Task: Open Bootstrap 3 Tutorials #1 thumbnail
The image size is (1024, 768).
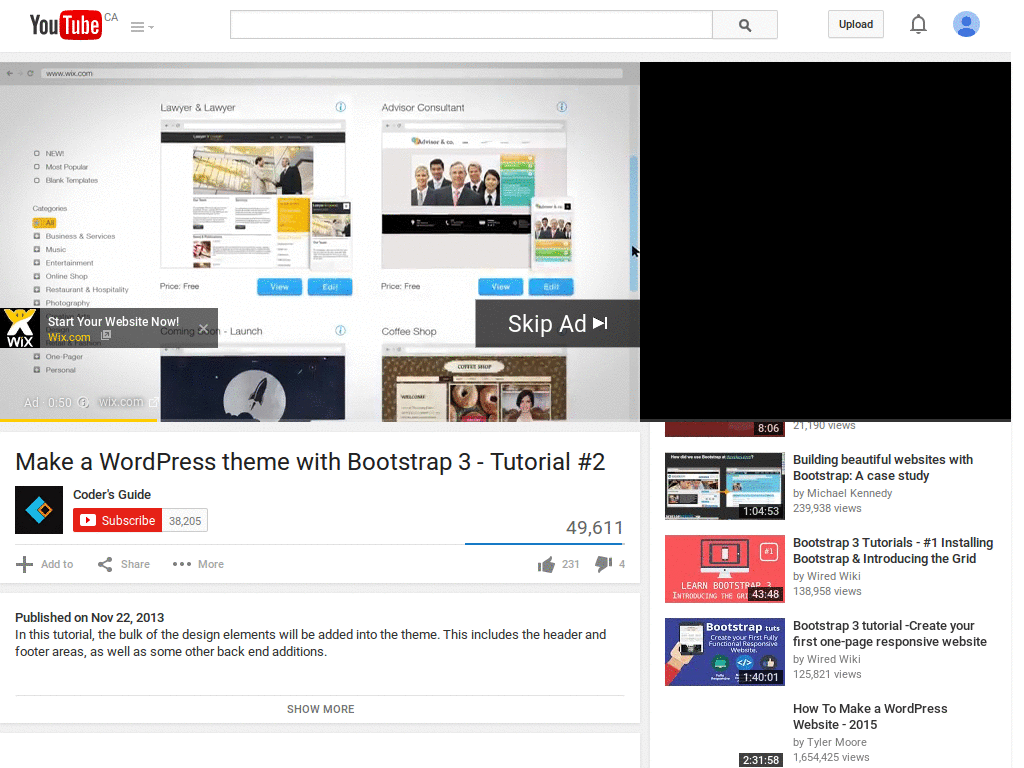Action: [x=724, y=569]
